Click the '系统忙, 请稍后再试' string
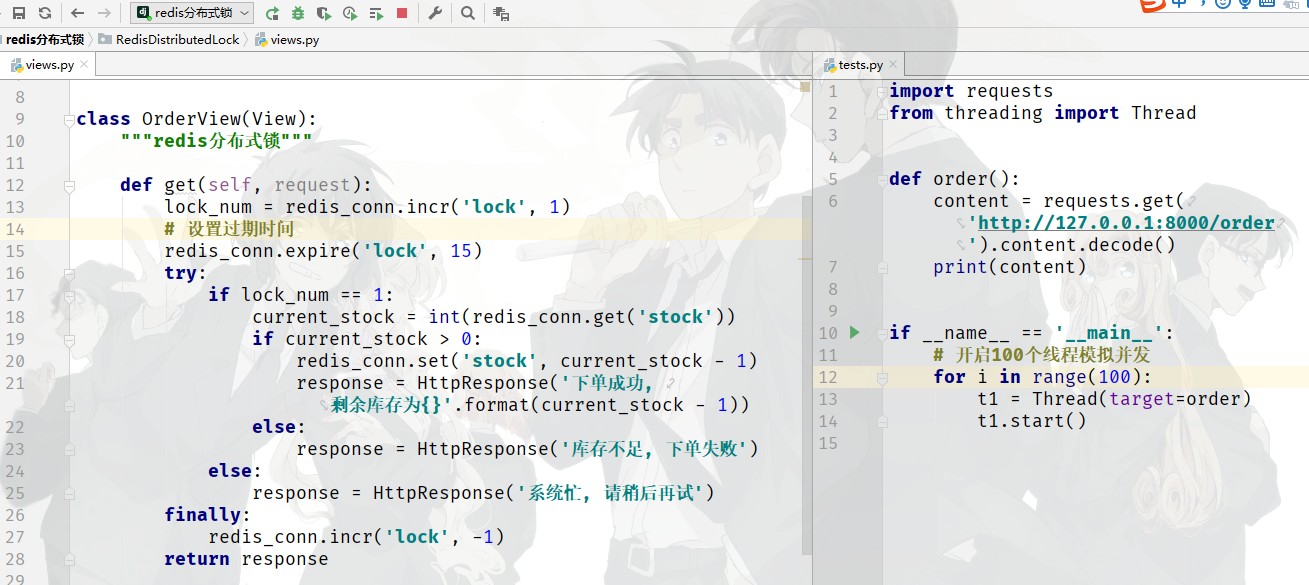The height and width of the screenshot is (585, 1309). point(611,493)
